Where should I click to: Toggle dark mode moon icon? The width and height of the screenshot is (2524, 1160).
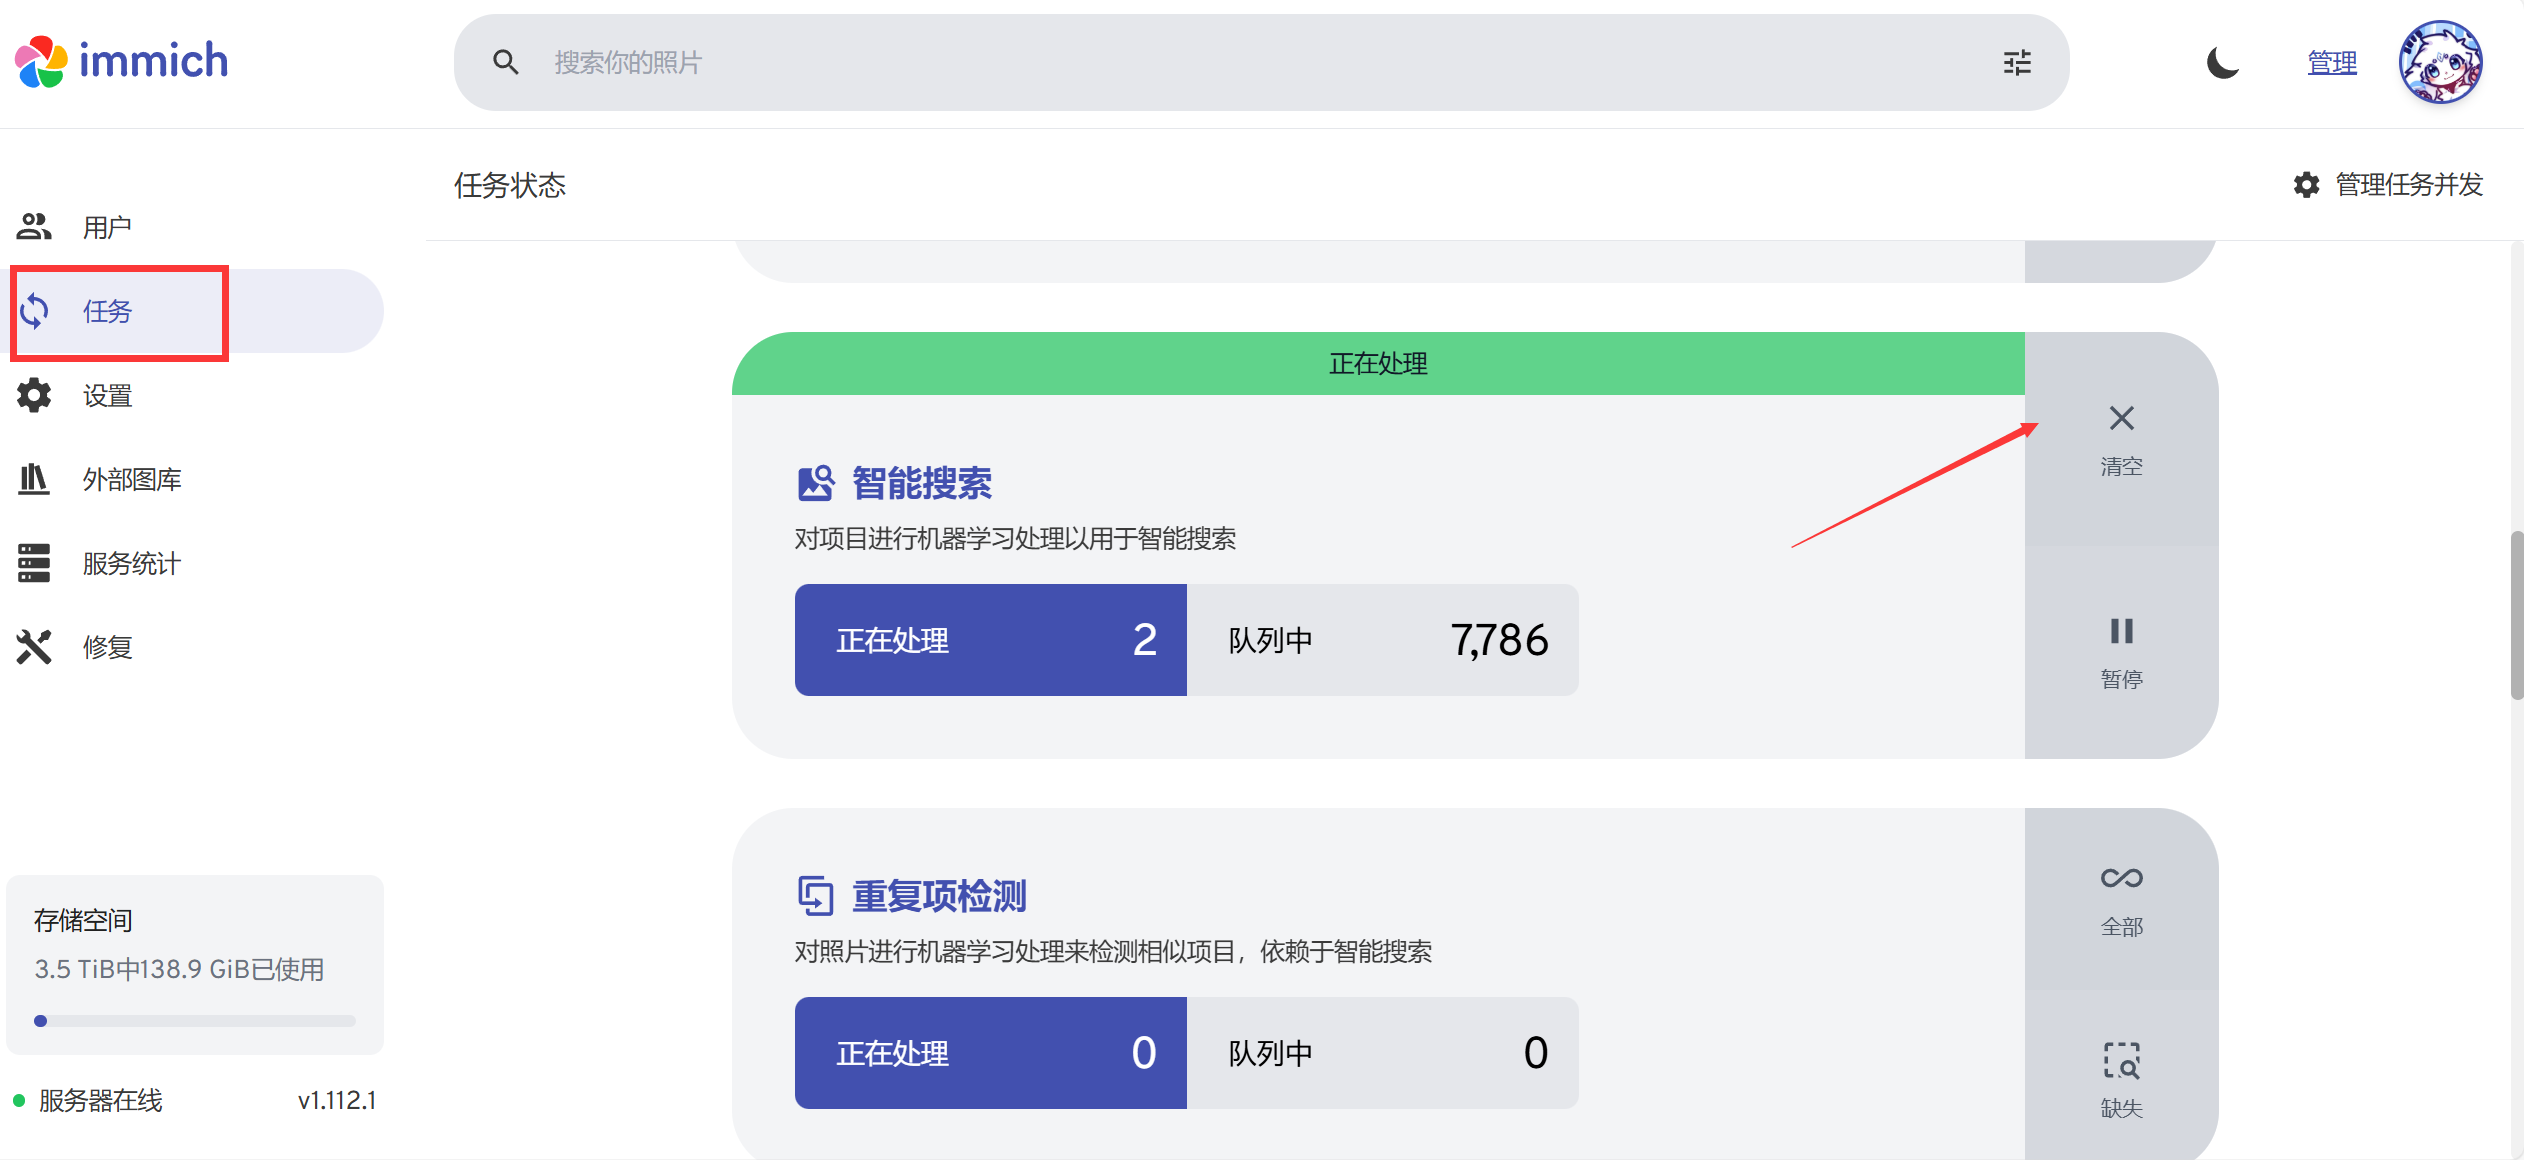point(2222,63)
